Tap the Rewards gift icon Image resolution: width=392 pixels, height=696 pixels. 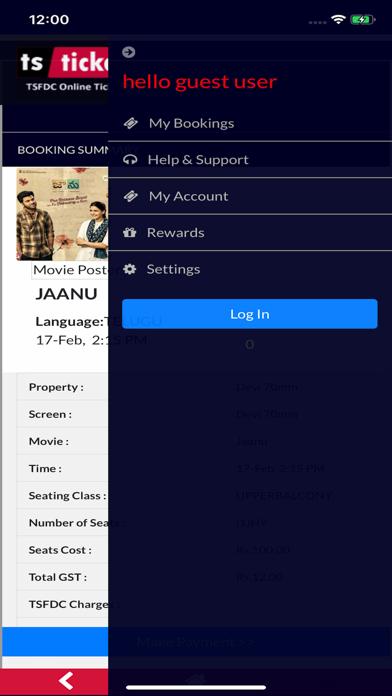(130, 233)
